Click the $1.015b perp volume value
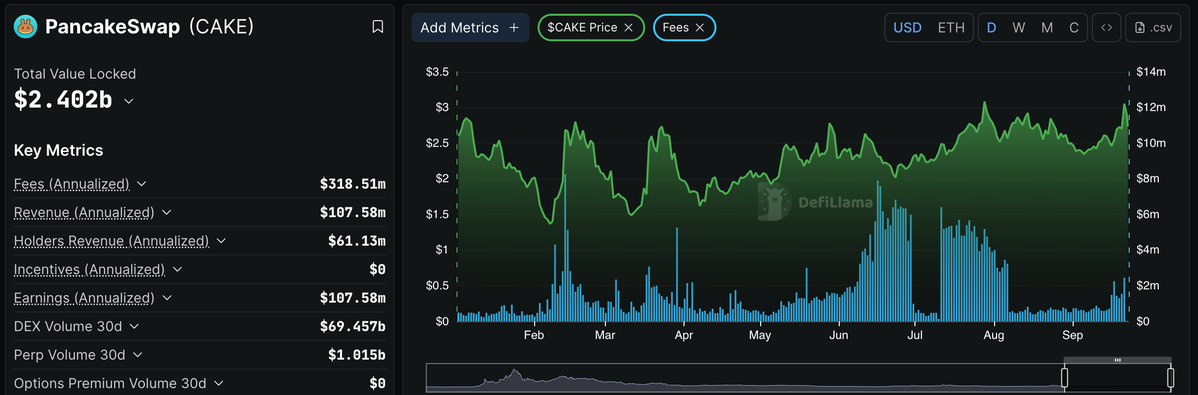This screenshot has width=1198, height=395. click(x=356, y=355)
